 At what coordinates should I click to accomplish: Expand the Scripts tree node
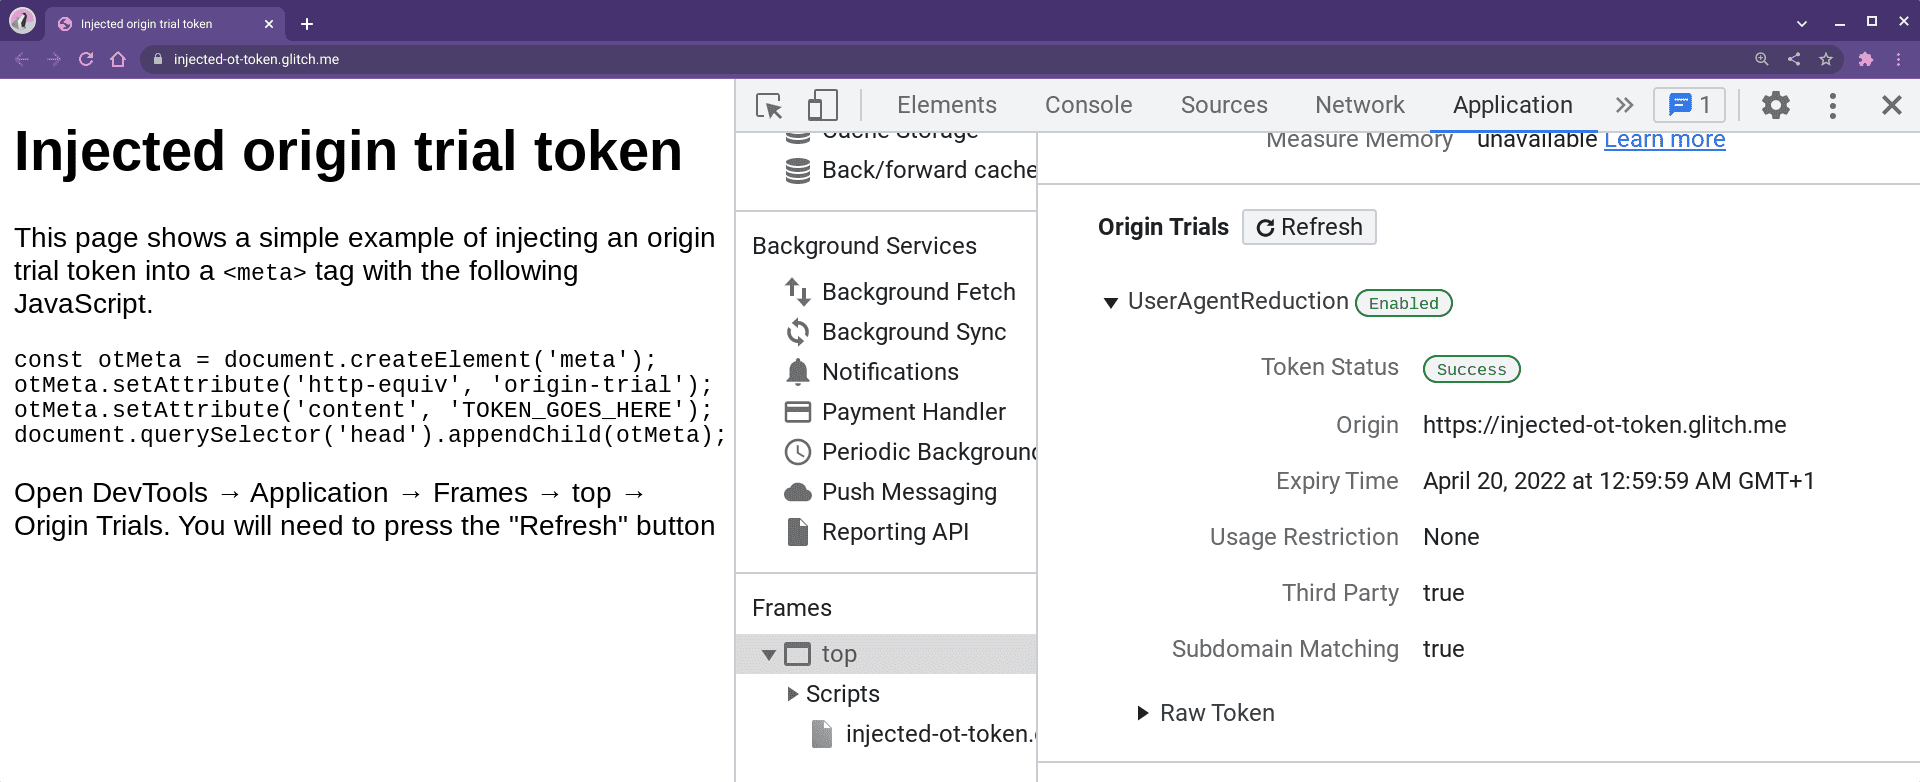(793, 694)
